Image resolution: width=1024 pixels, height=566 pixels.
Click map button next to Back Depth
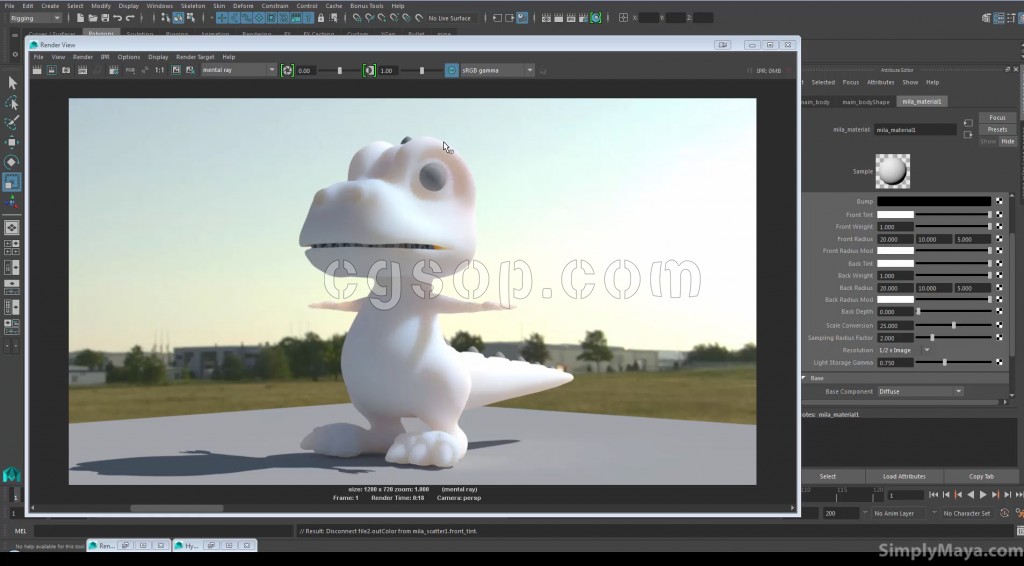coord(999,311)
